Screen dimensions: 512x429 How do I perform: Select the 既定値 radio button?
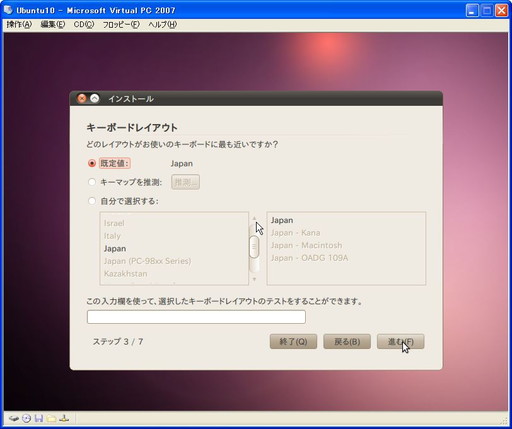pyautogui.click(x=92, y=163)
